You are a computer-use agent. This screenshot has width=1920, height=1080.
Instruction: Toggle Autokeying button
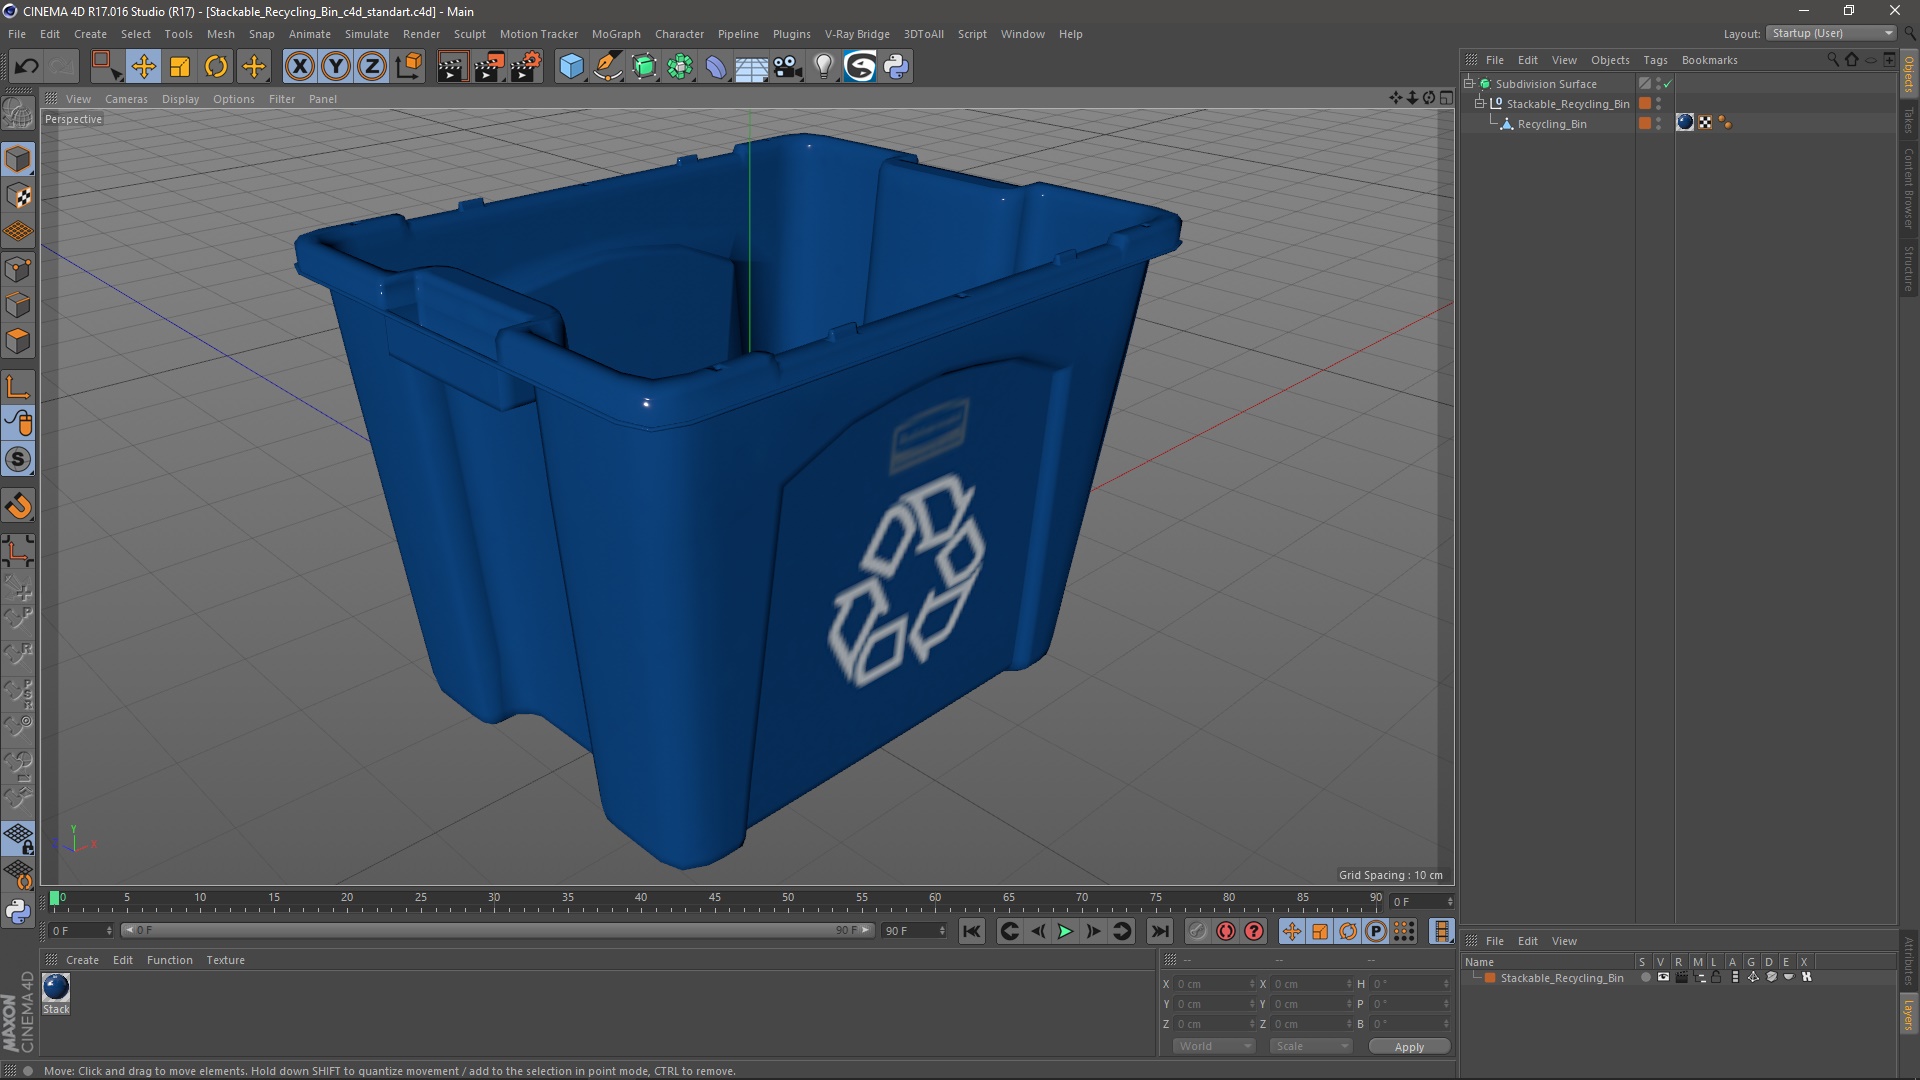(1226, 932)
